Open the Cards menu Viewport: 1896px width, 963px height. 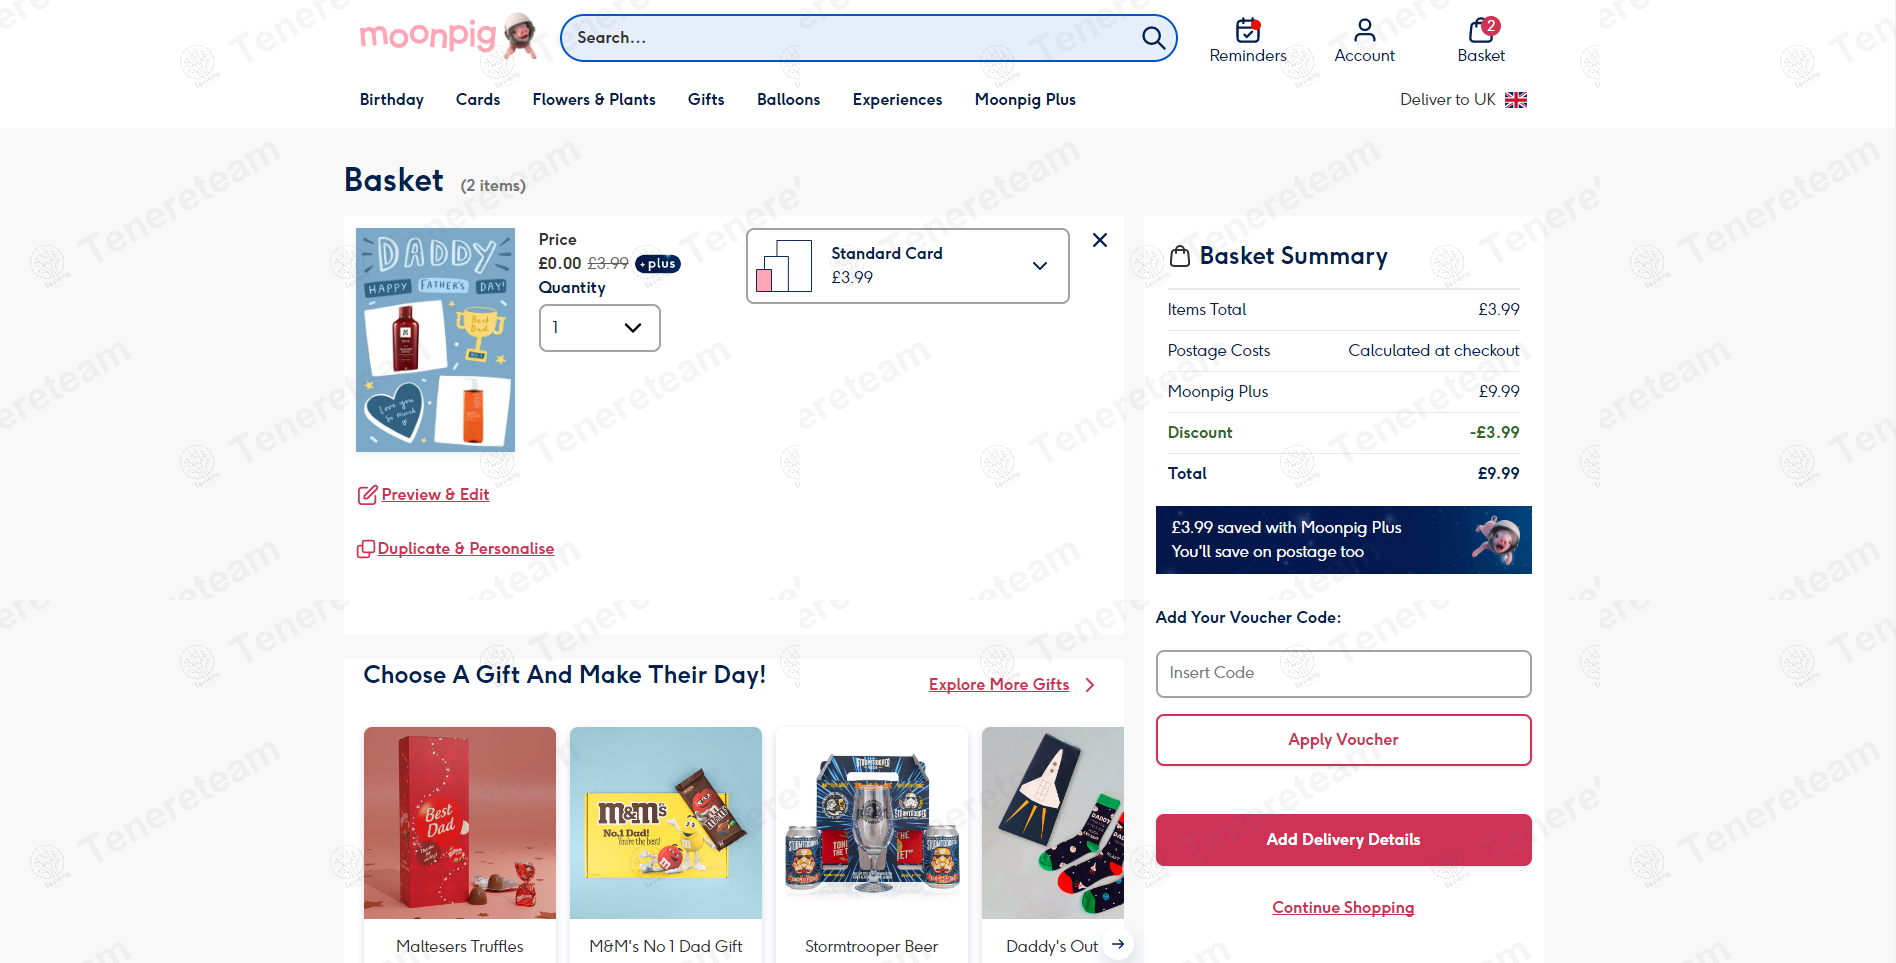point(478,100)
